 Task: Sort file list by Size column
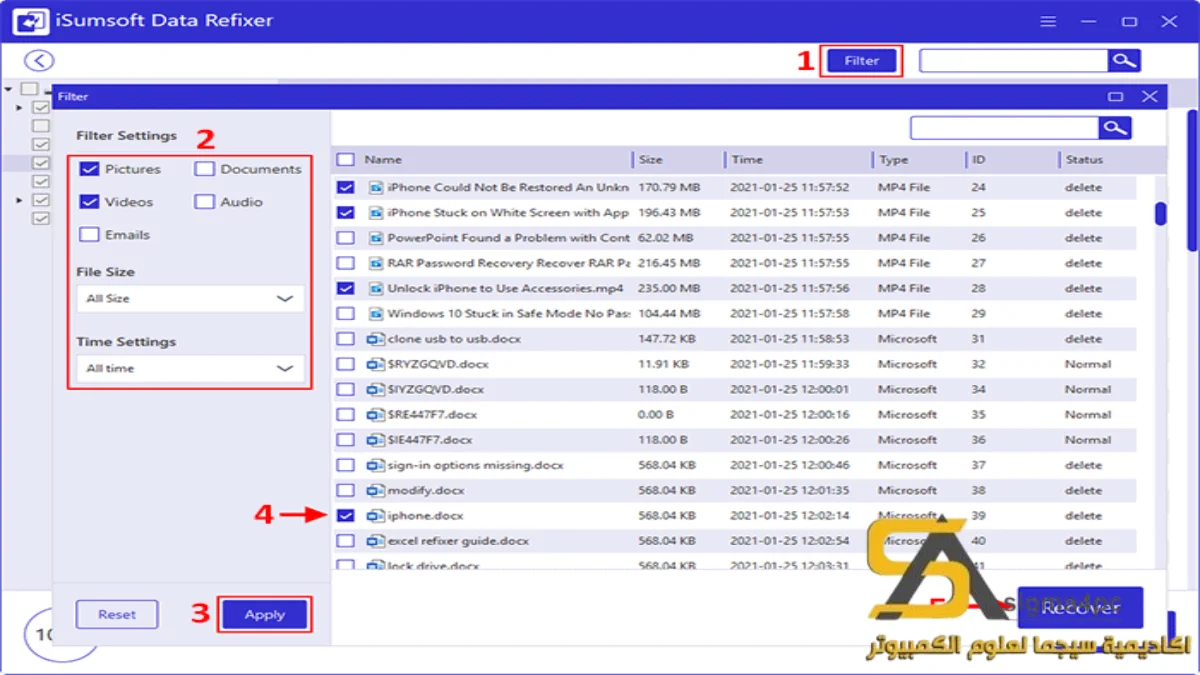point(651,160)
